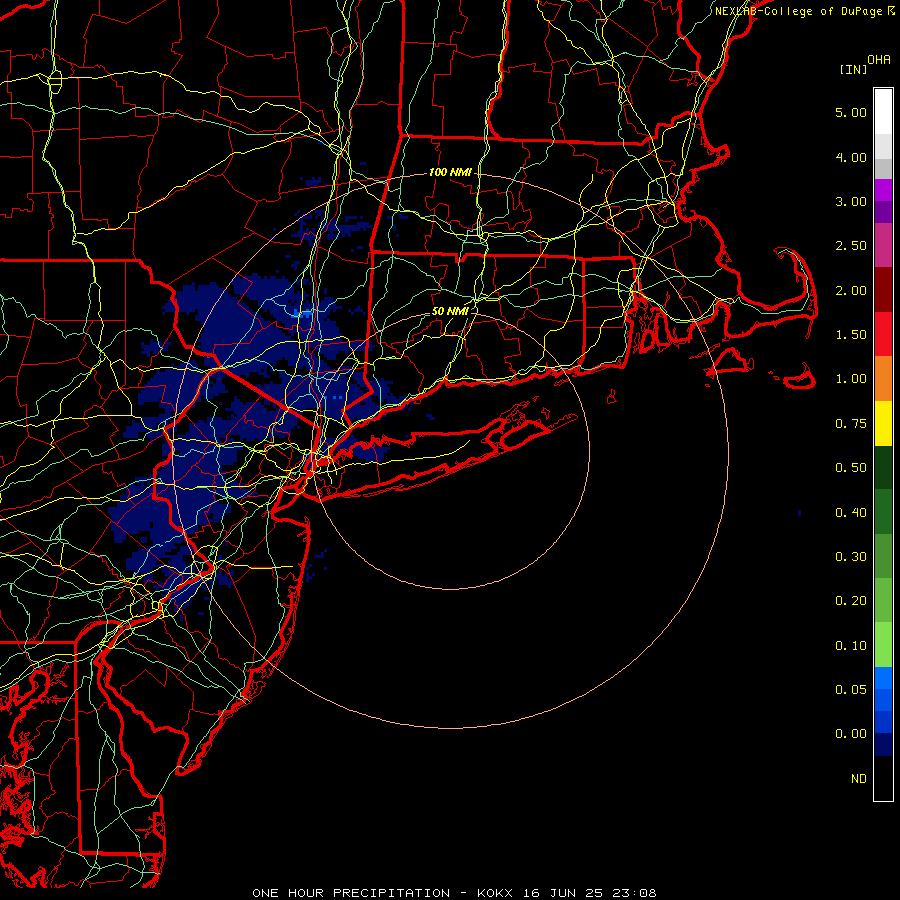Viewport: 900px width, 900px height.
Task: Click the 0.40 legend value
Action: pos(851,513)
